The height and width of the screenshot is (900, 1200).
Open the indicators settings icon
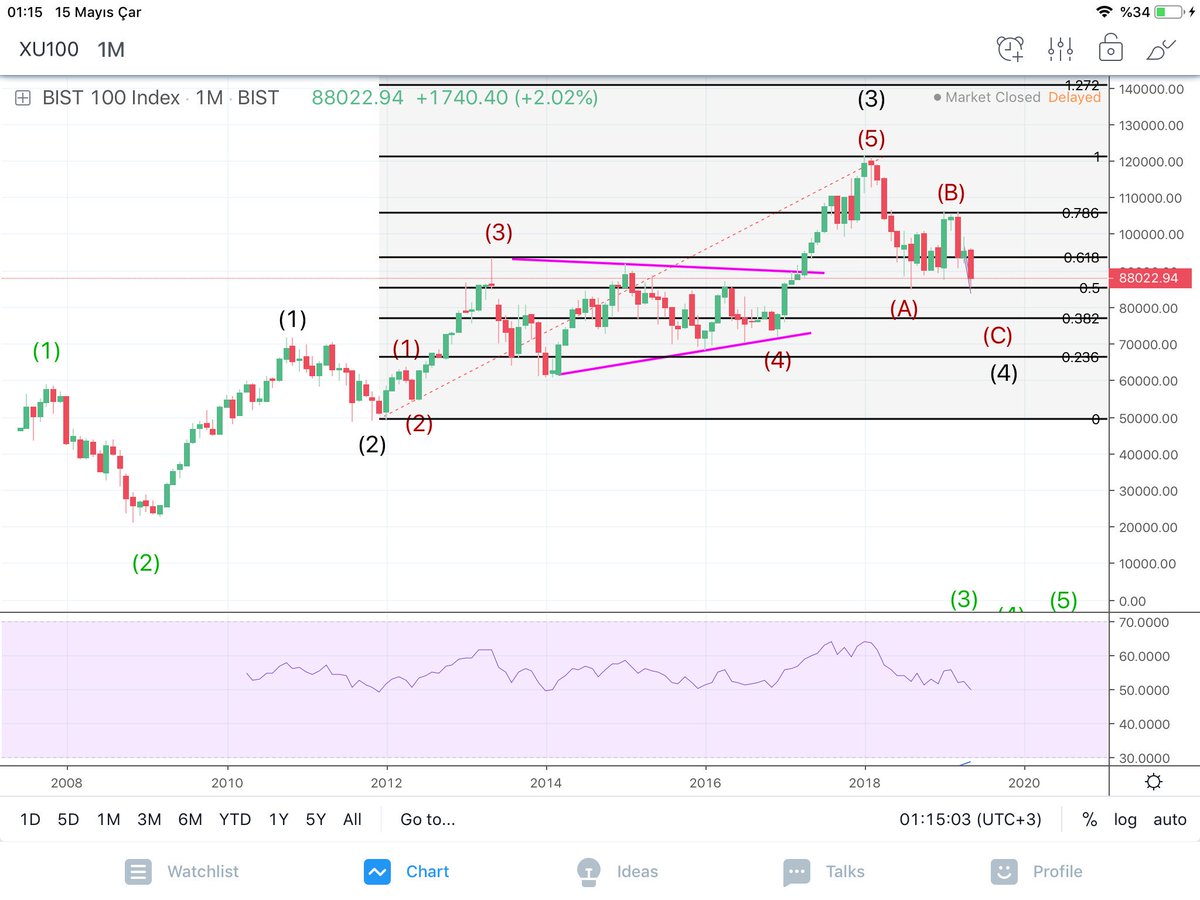pyautogui.click(x=1060, y=48)
